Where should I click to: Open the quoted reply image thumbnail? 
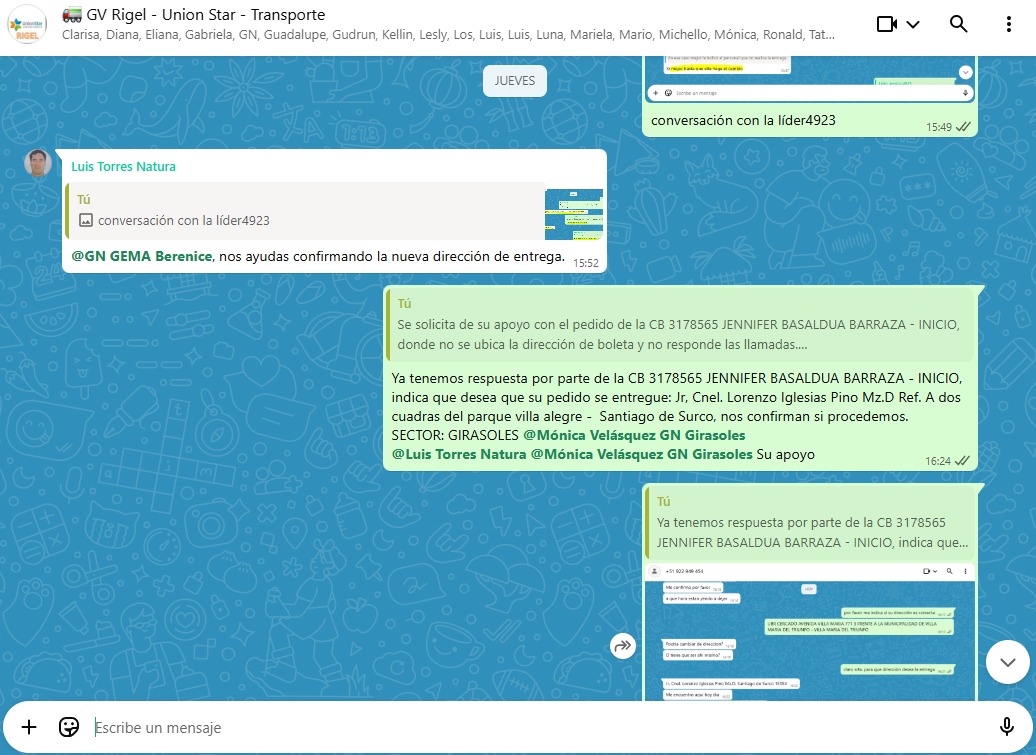tap(573, 214)
